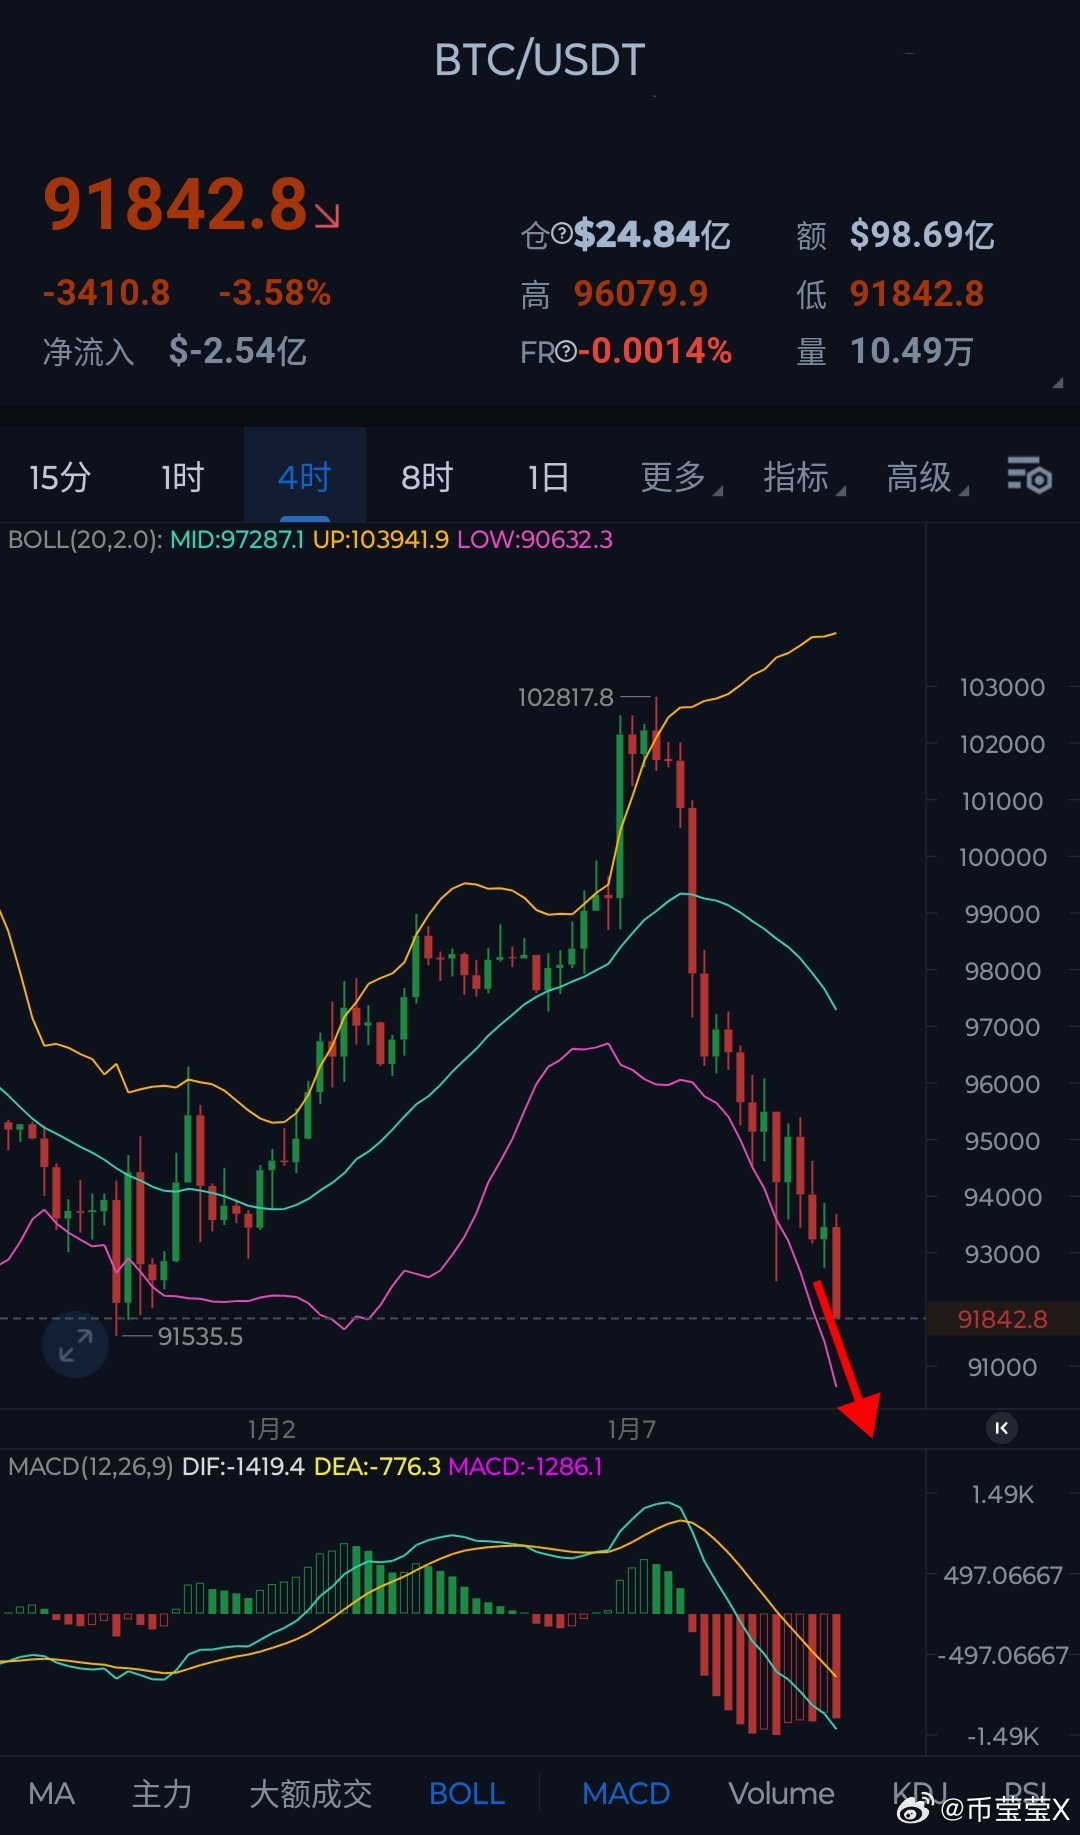Screen dimensions: 1080x1835
Task: Tap the MACD(12,26,9) parameters label
Action: click(90, 1466)
